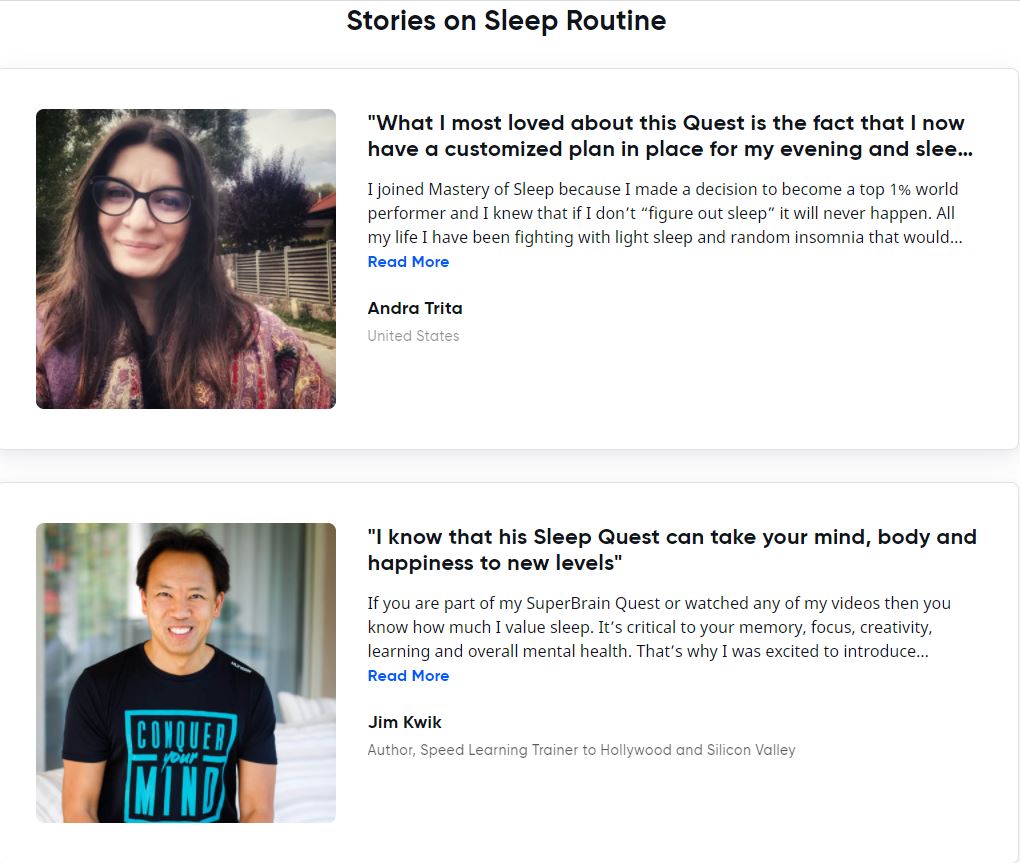
Task: Click the "I joined Mastery of Sleep" excerpt
Action: [664, 213]
